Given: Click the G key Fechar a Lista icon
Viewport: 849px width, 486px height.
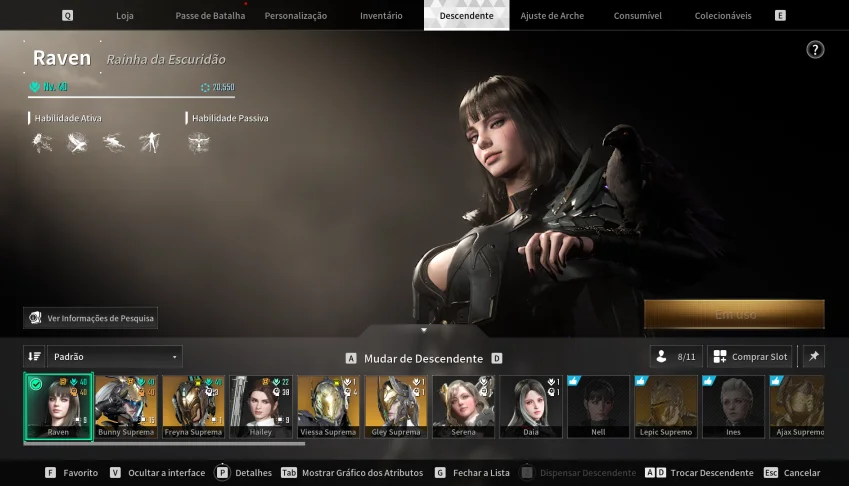Looking at the screenshot, I should 440,472.
